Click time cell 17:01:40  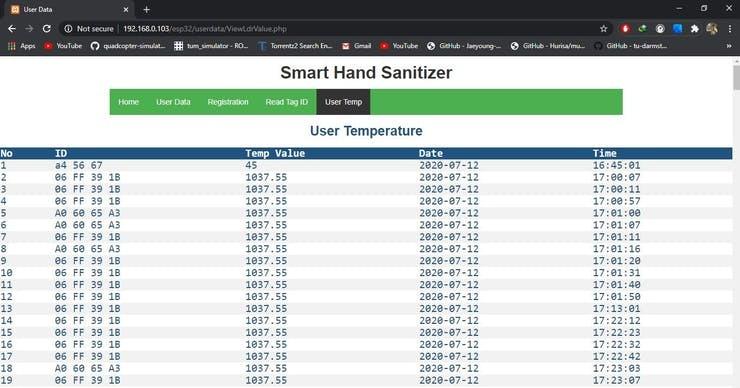(617, 285)
